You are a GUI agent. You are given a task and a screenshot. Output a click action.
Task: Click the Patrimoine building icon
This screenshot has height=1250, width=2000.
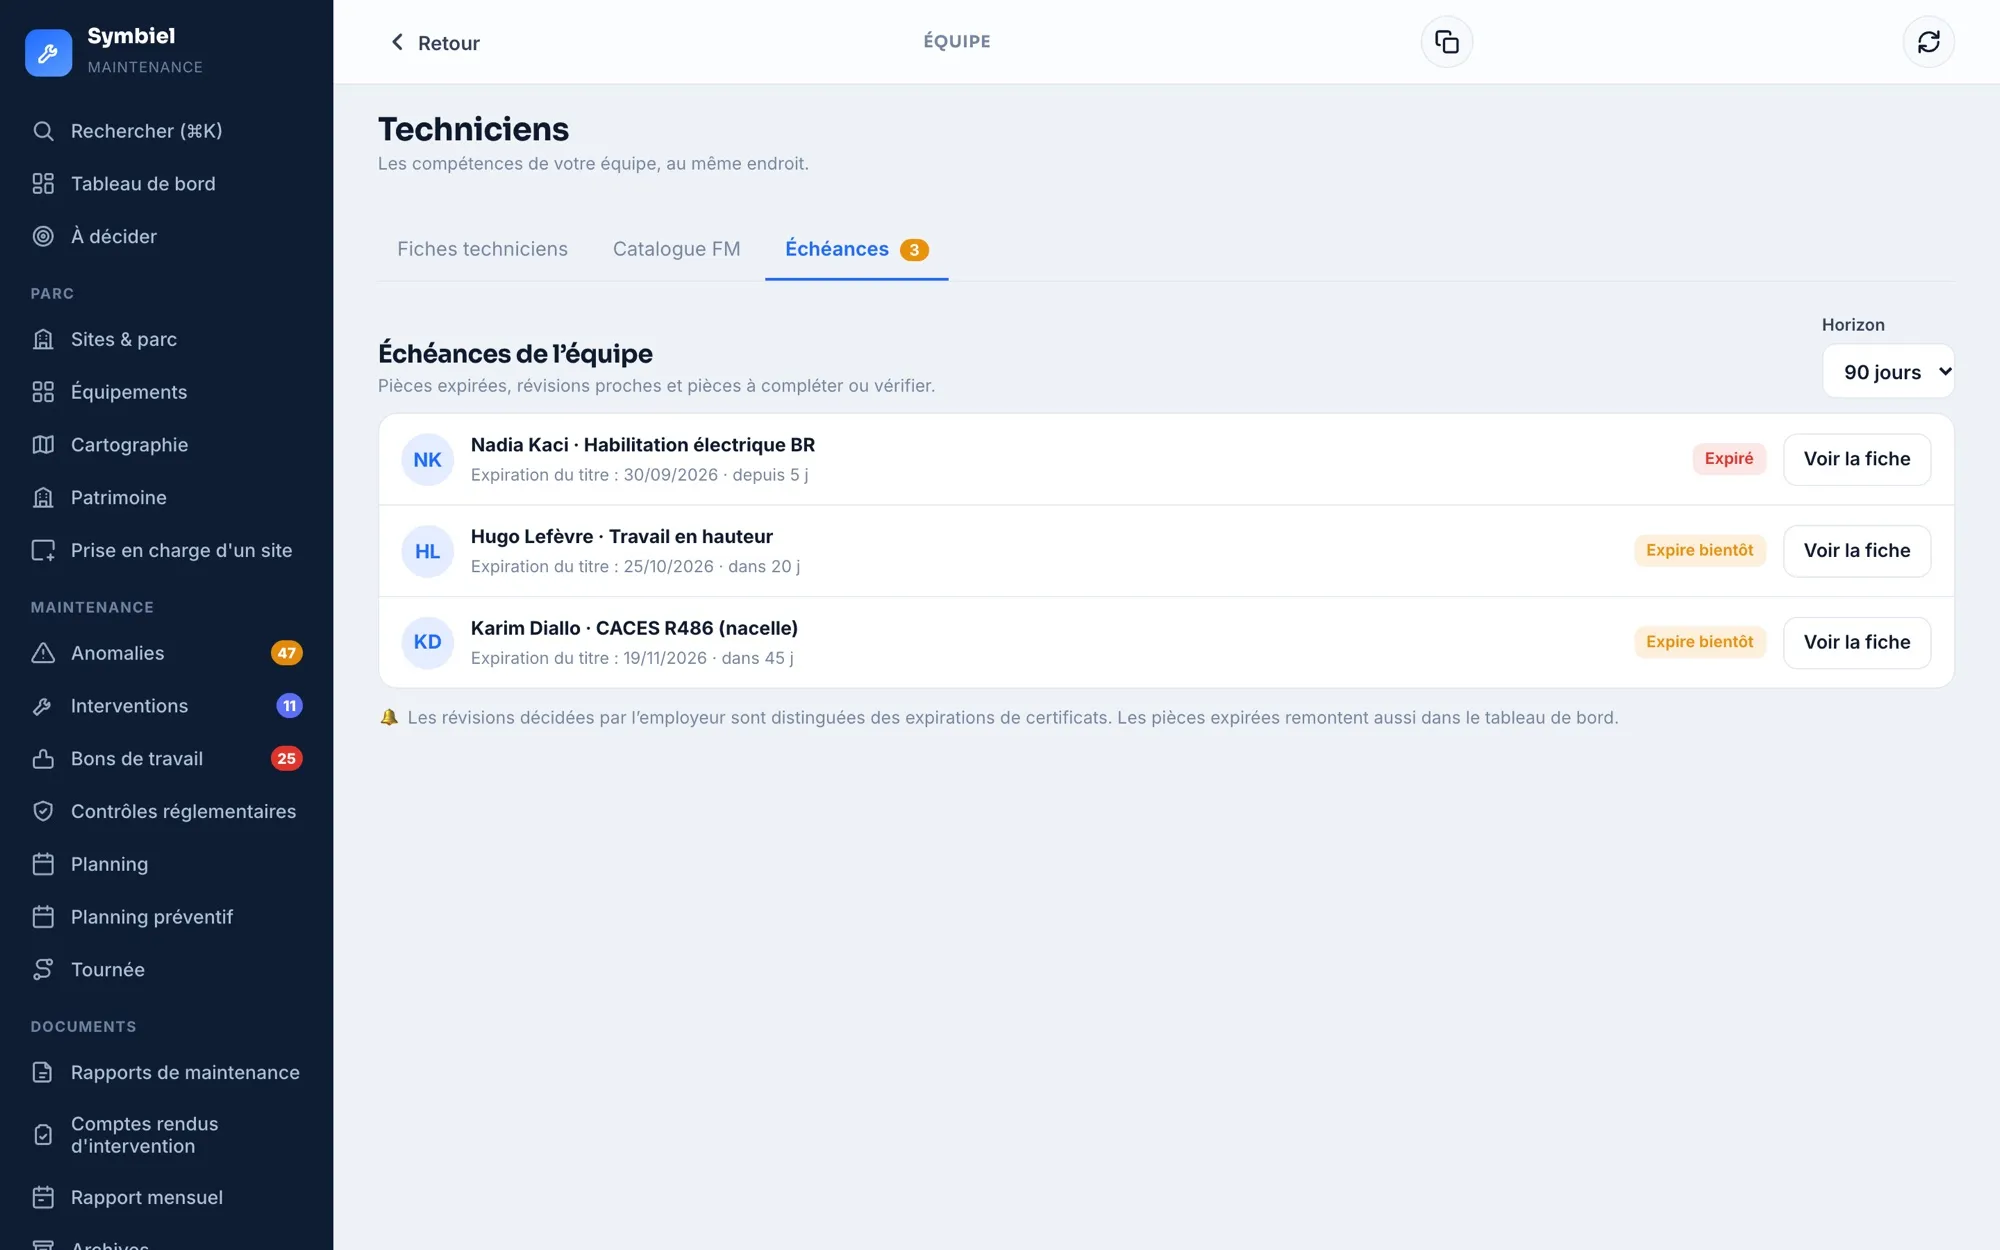43,498
